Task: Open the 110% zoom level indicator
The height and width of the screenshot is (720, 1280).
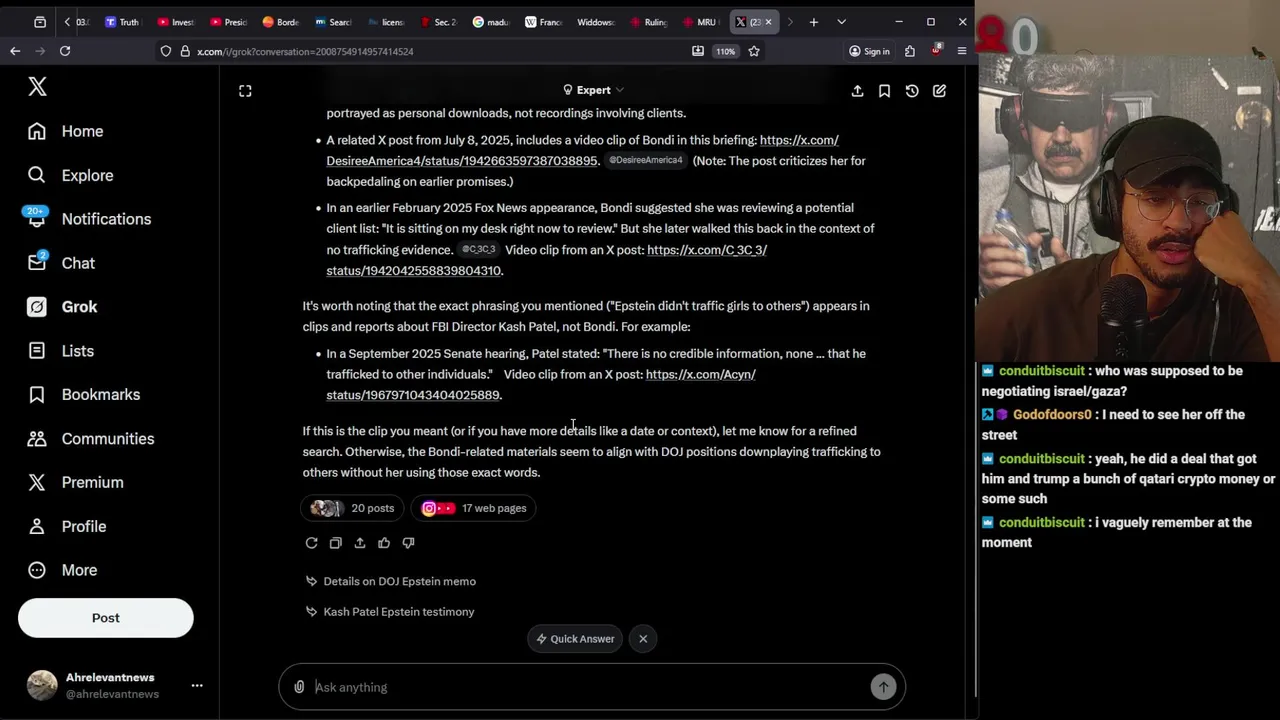Action: coord(726,51)
